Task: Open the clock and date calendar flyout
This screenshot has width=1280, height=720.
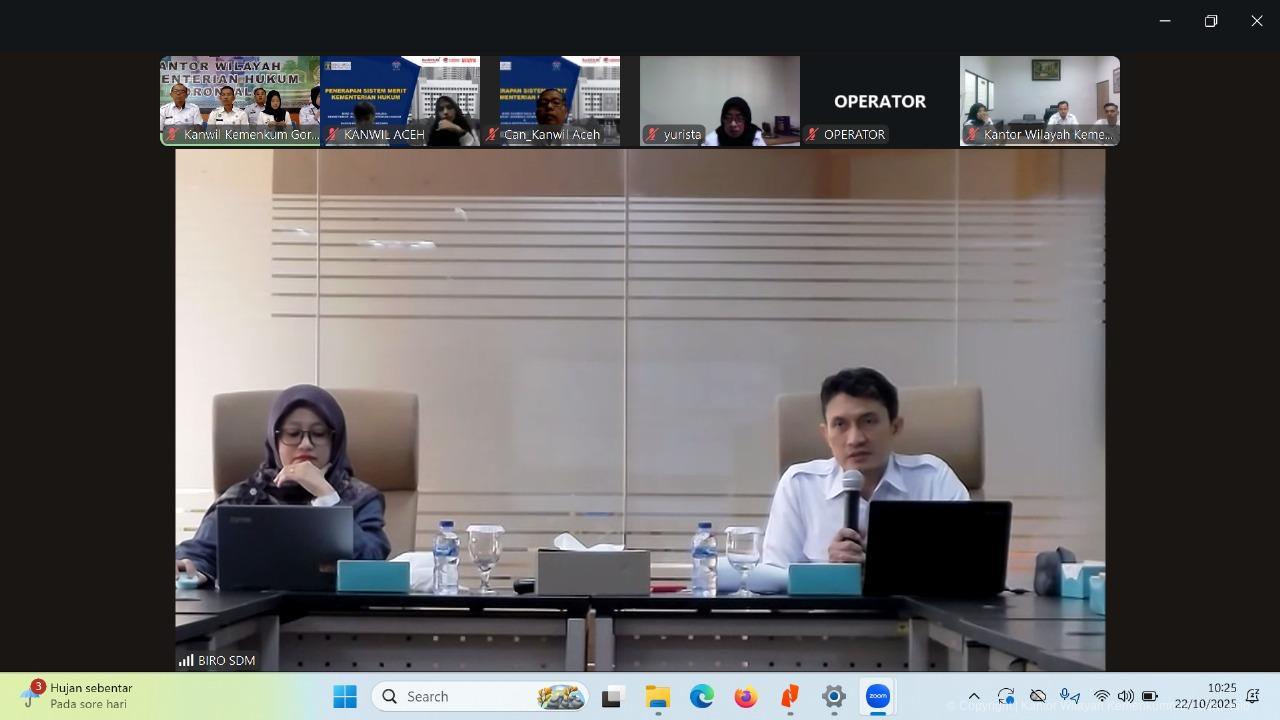Action: tap(1205, 696)
